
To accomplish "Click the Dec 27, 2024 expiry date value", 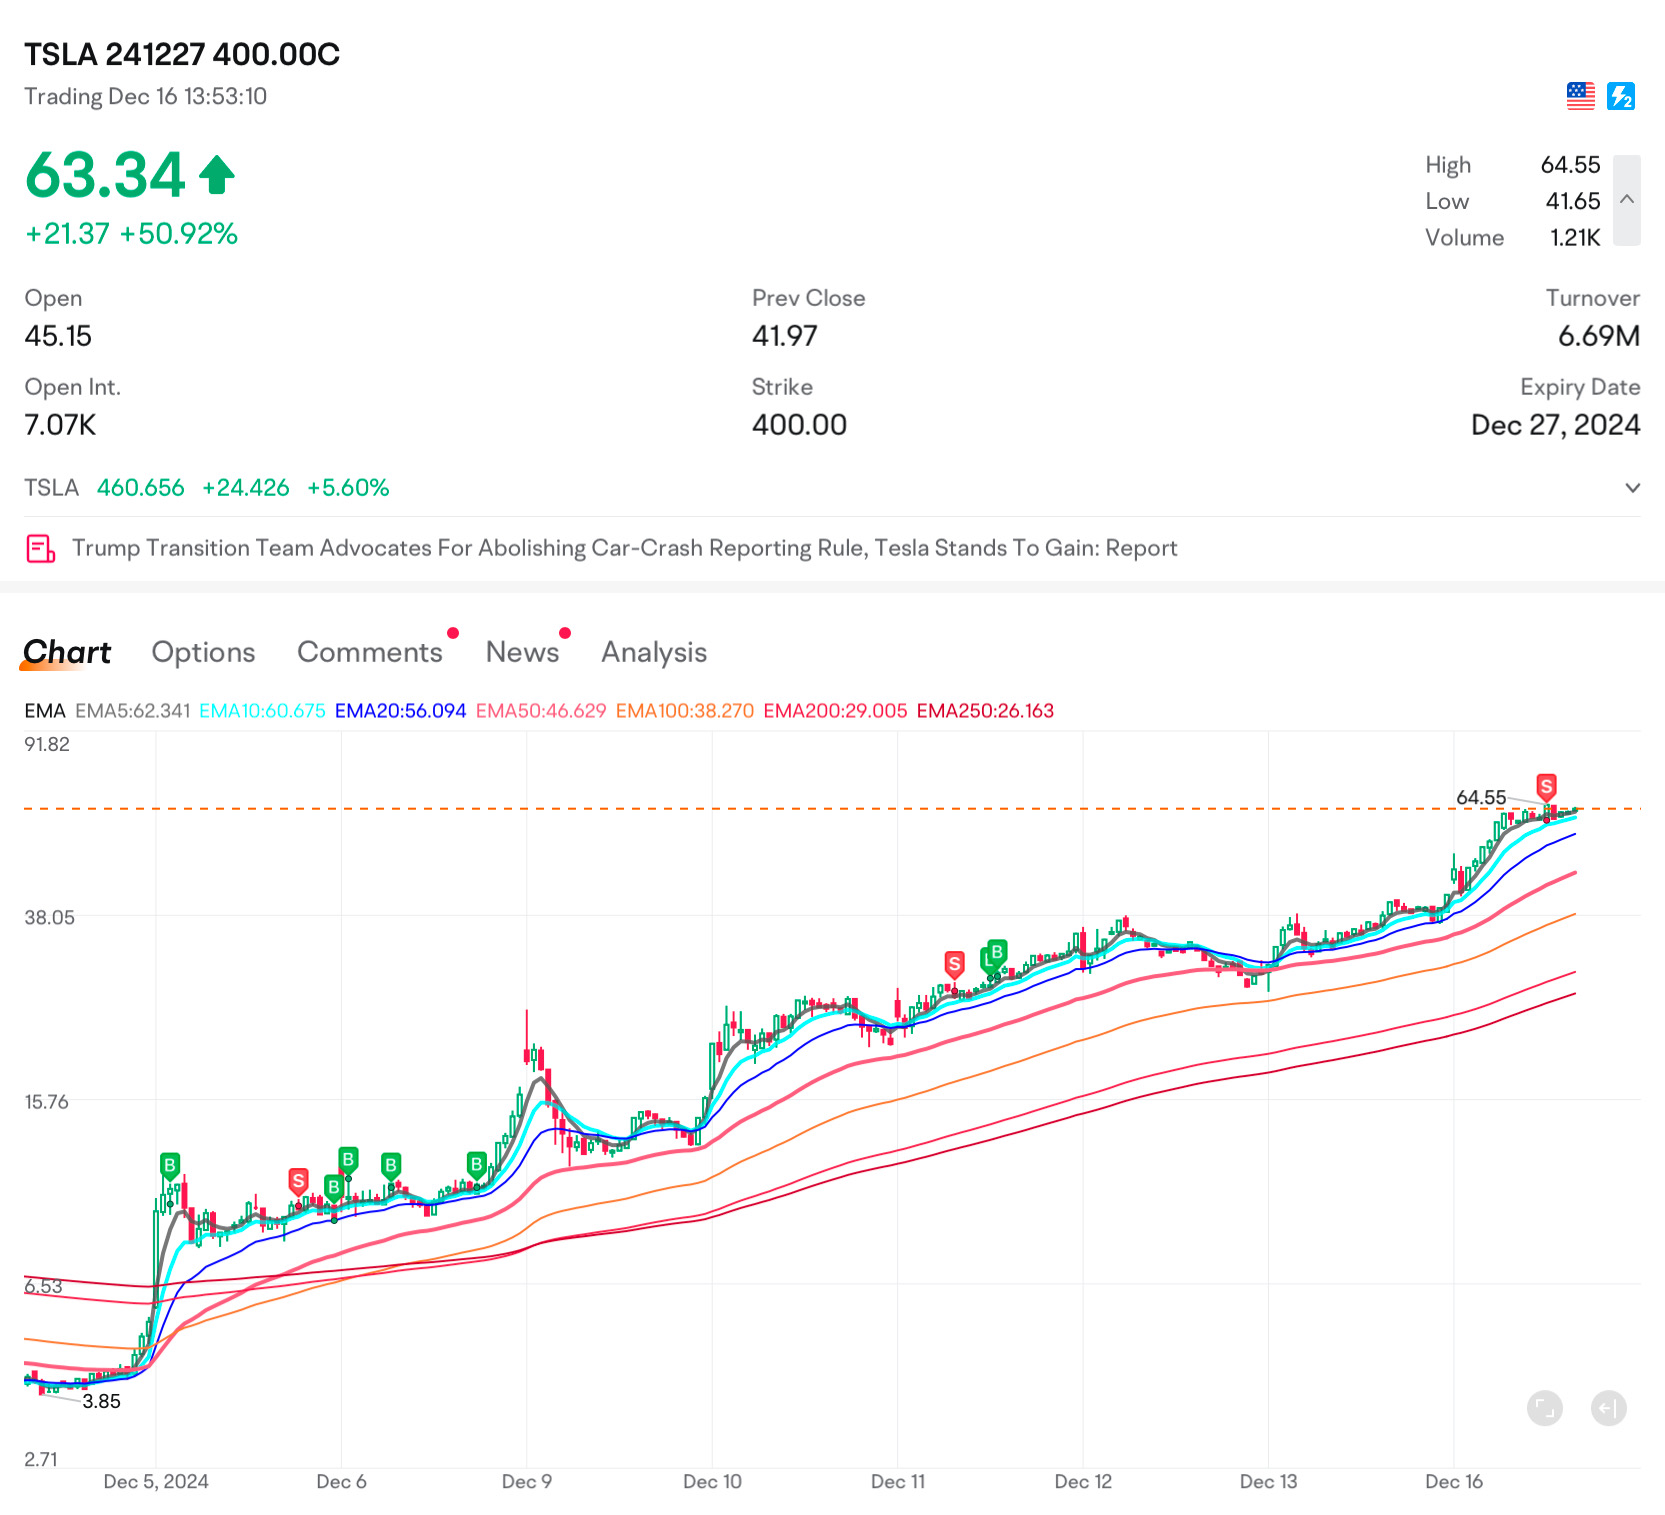I will (x=1555, y=425).
